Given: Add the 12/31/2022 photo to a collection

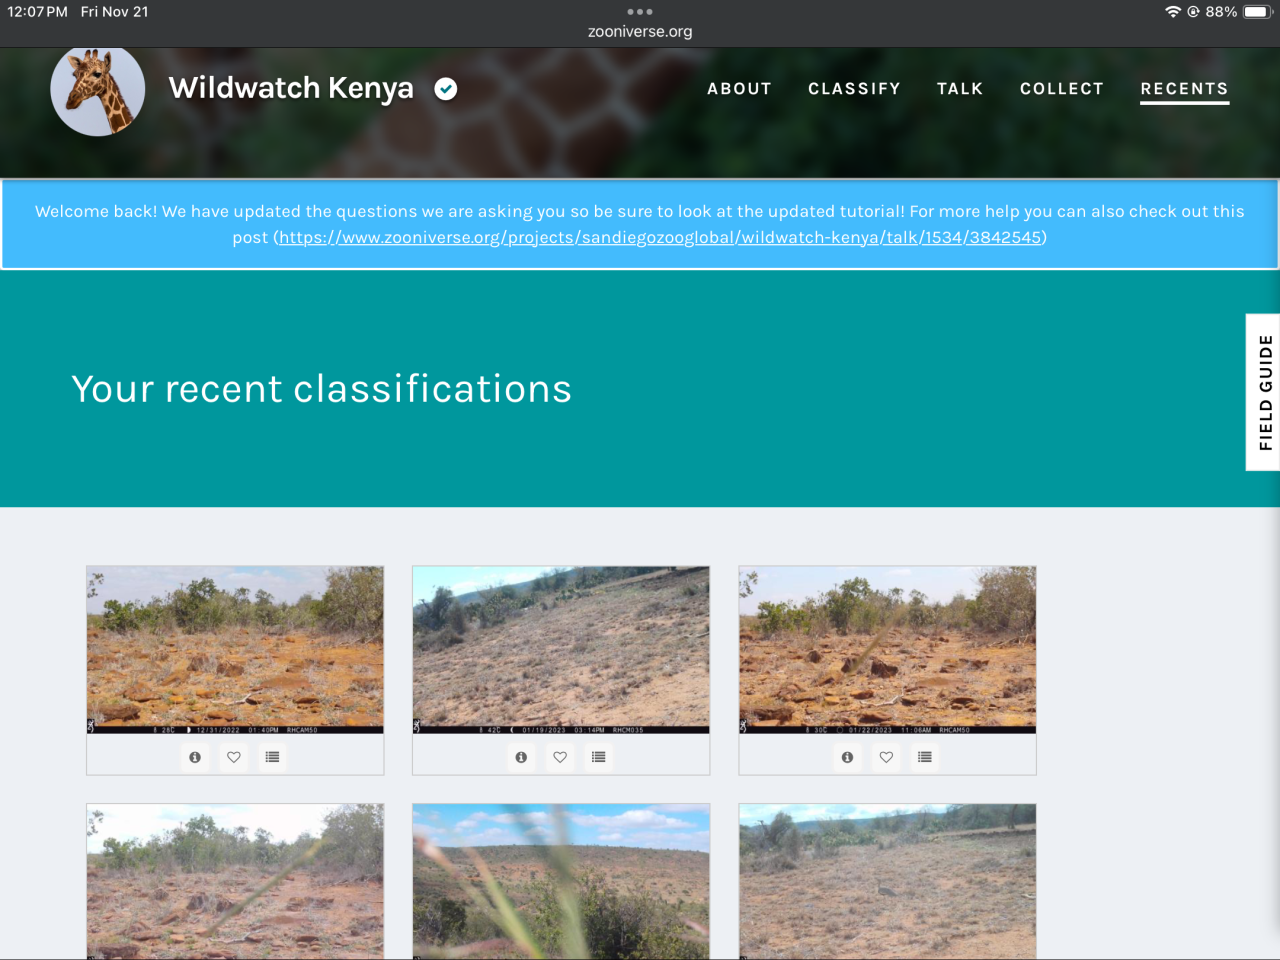Looking at the screenshot, I should point(272,757).
